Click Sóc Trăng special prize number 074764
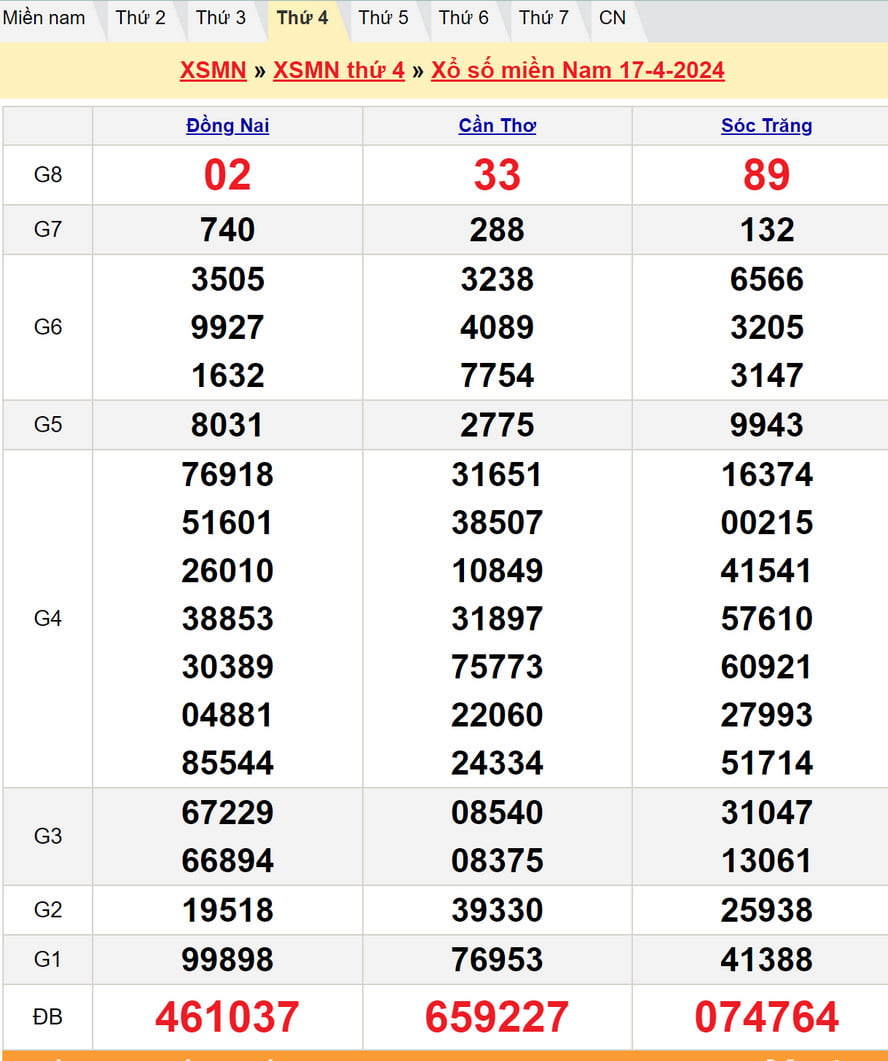This screenshot has height=1061, width=888. [766, 1017]
